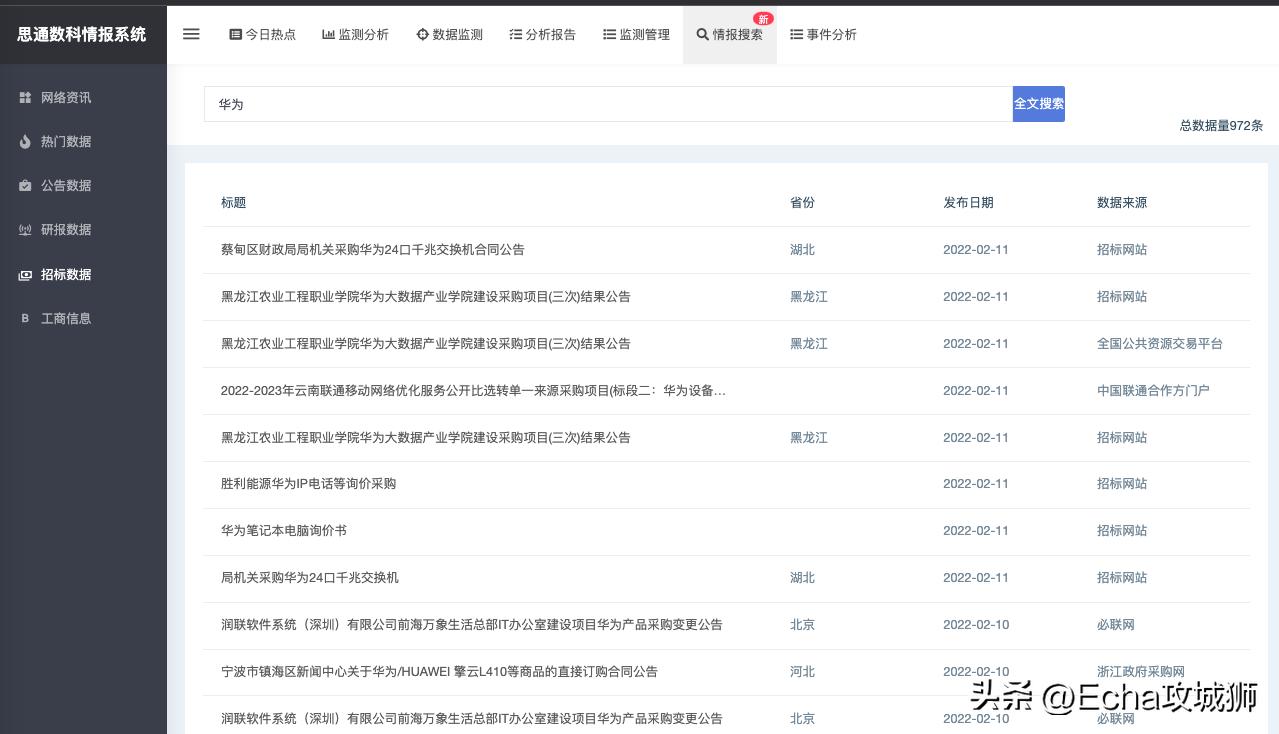
Task: Click the 中国联通合作方门户 source link
Action: point(1153,391)
